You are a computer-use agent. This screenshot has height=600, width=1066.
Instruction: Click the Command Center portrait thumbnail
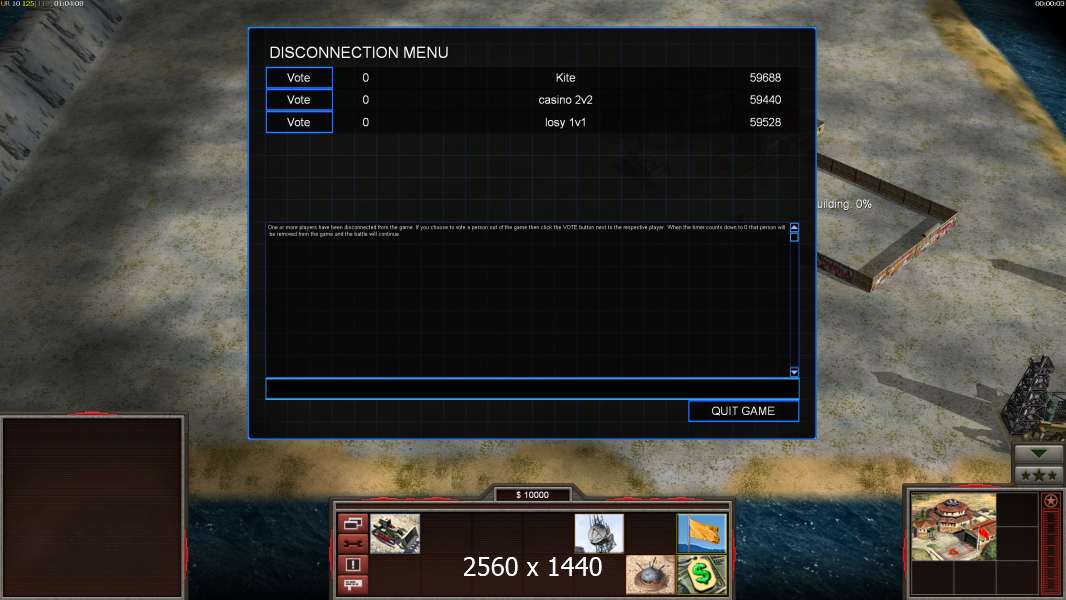point(953,527)
